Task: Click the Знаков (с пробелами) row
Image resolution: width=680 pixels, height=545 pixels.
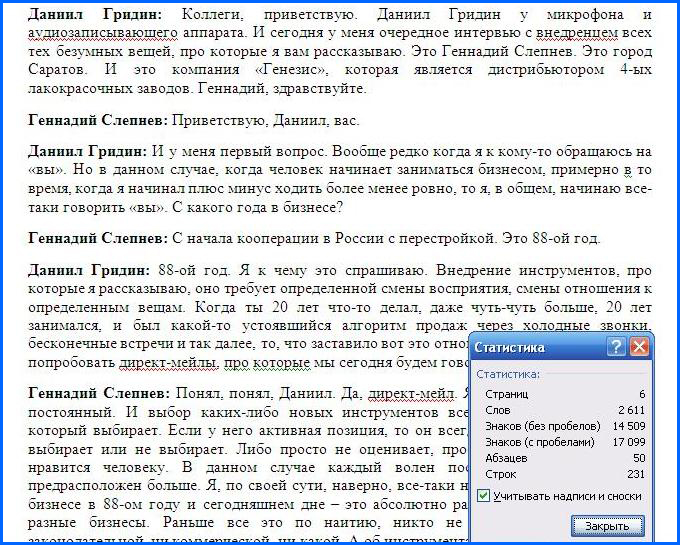Action: [565, 442]
